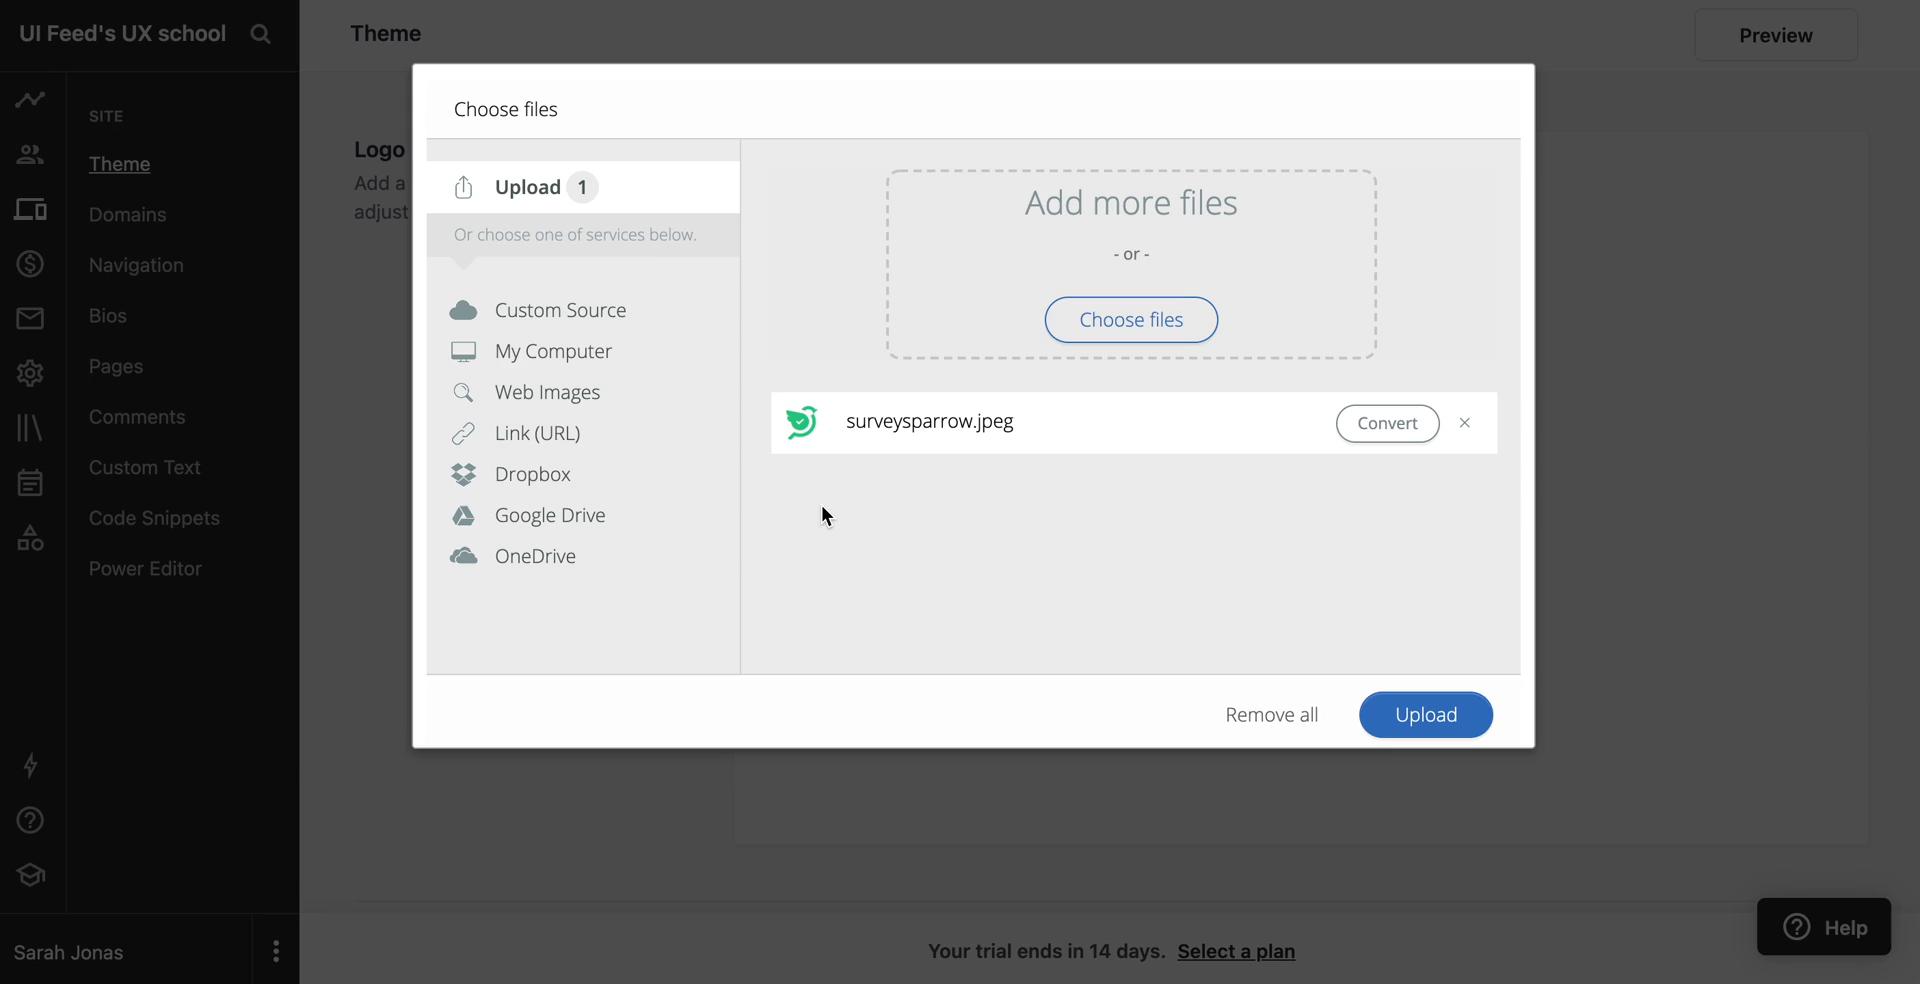Choose the Google Drive source
The height and width of the screenshot is (984, 1920).
coord(550,515)
